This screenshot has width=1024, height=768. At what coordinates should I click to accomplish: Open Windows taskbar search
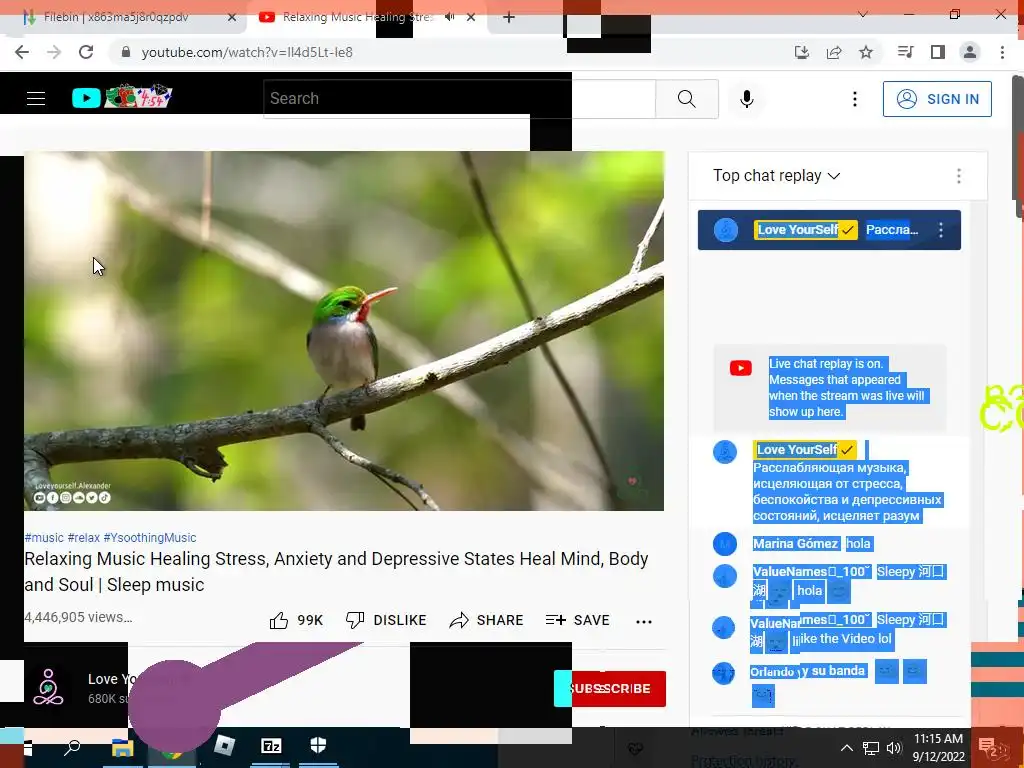tap(72, 746)
